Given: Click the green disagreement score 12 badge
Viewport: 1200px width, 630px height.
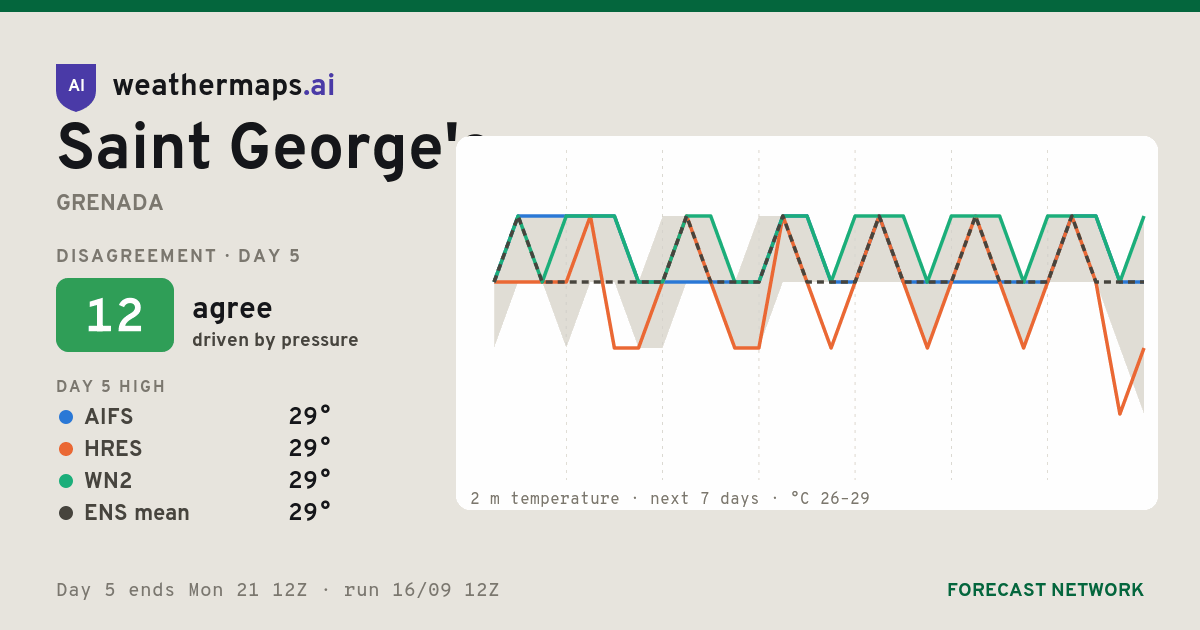Looking at the screenshot, I should [x=115, y=315].
